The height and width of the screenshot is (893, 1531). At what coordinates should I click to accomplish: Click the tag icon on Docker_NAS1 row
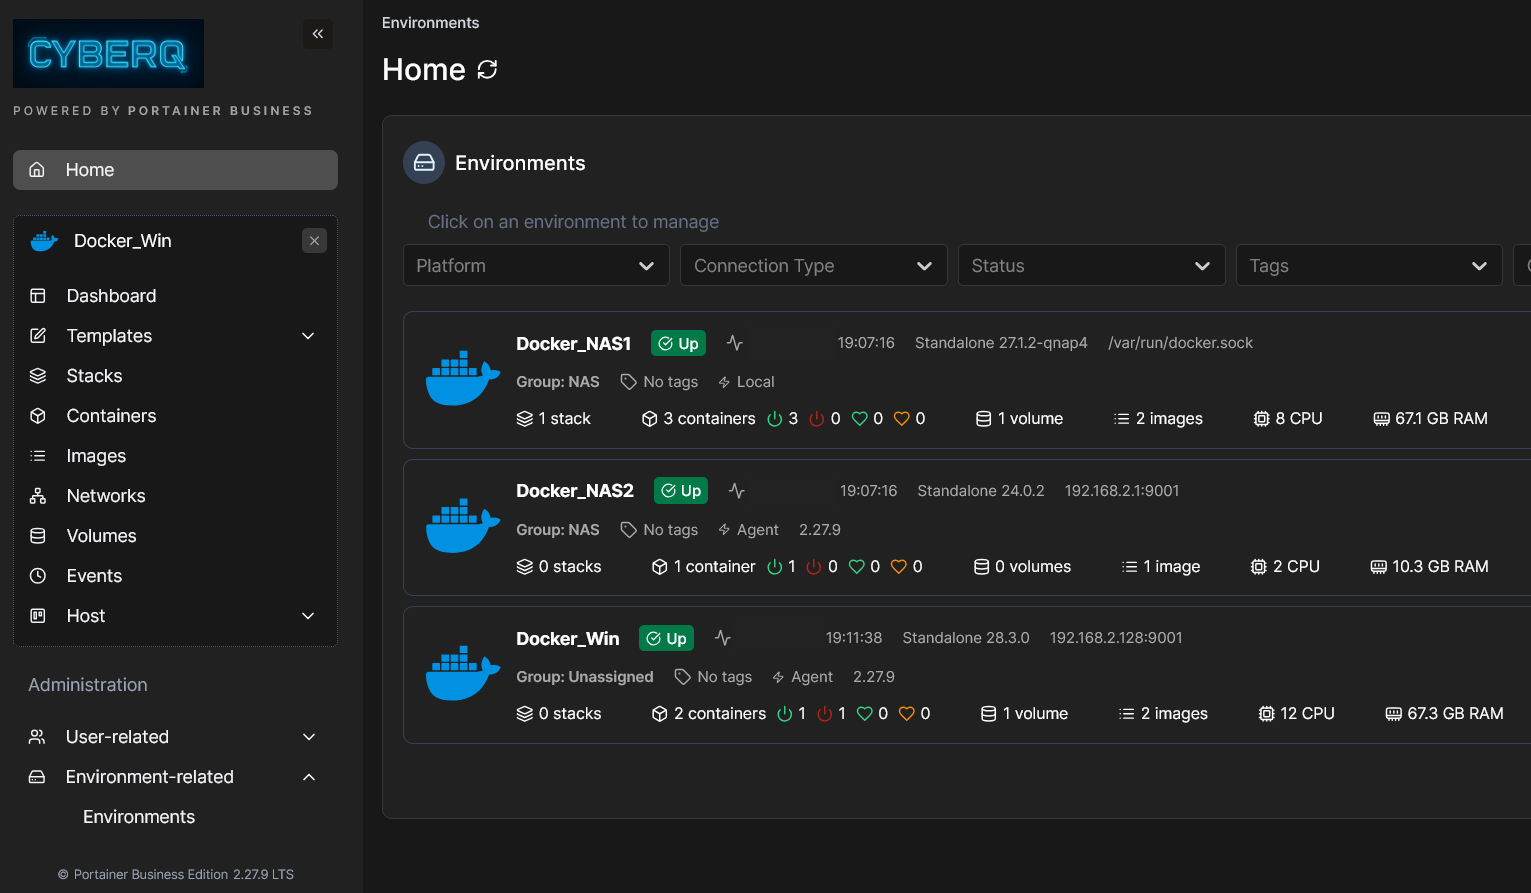[629, 382]
